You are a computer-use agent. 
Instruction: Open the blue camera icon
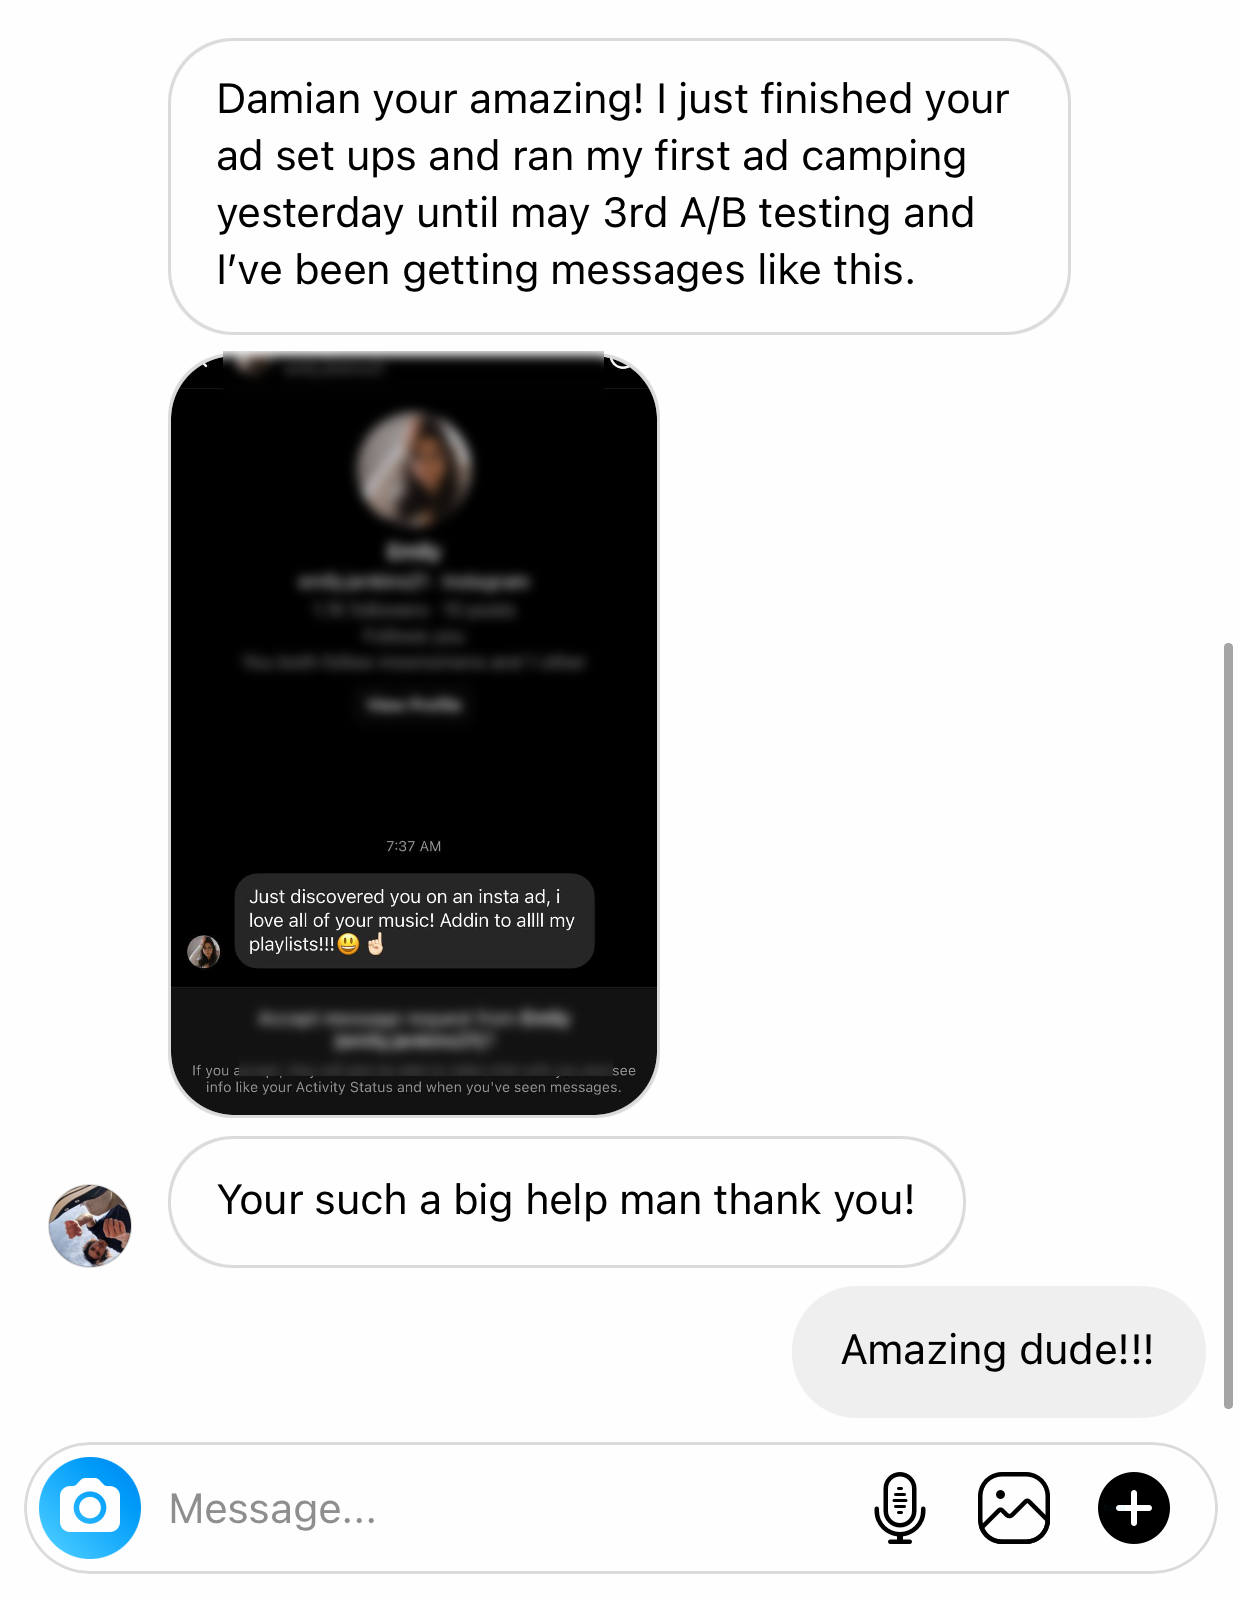90,1507
